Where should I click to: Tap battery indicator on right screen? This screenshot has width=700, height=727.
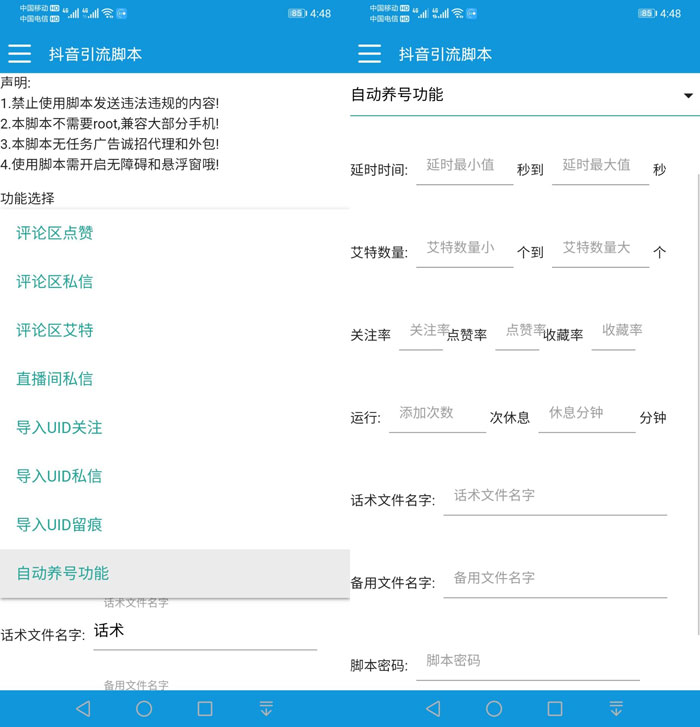click(647, 13)
